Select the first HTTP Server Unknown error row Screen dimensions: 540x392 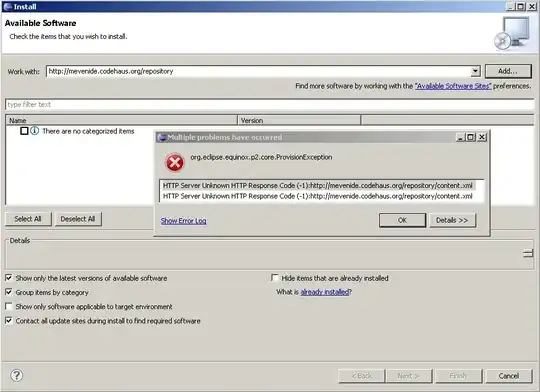[x=318, y=185]
